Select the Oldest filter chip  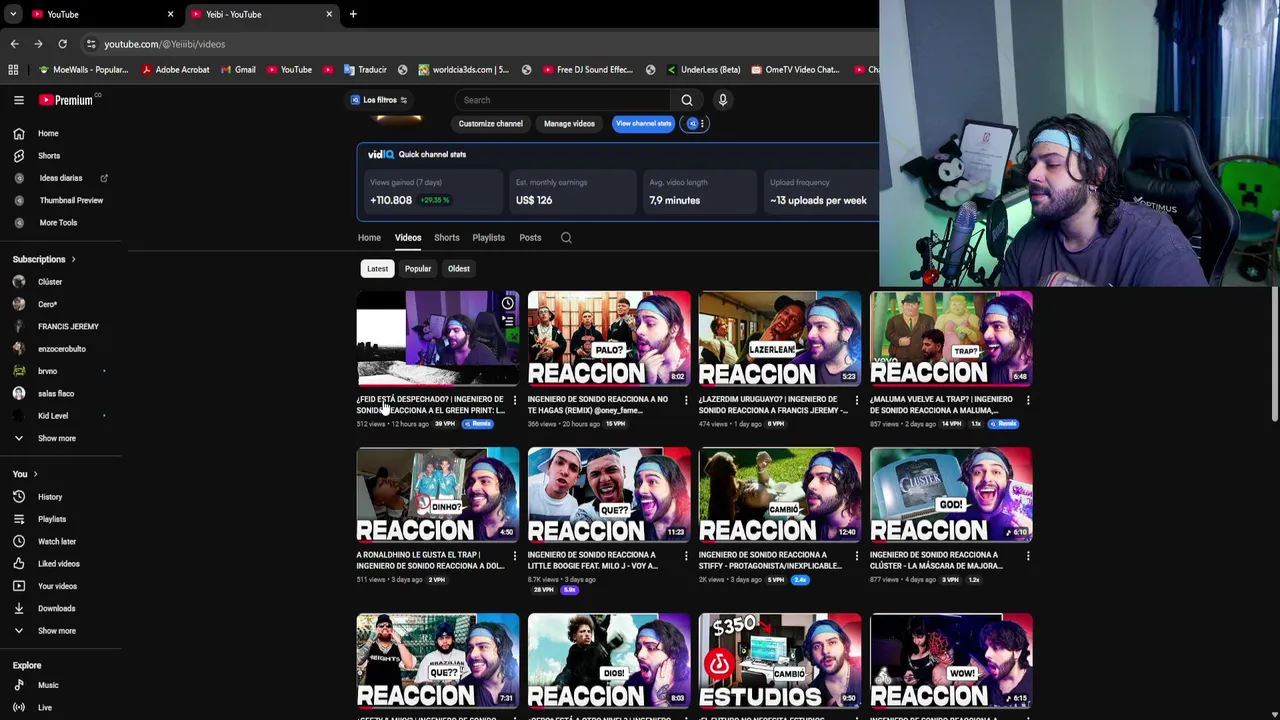459,269
